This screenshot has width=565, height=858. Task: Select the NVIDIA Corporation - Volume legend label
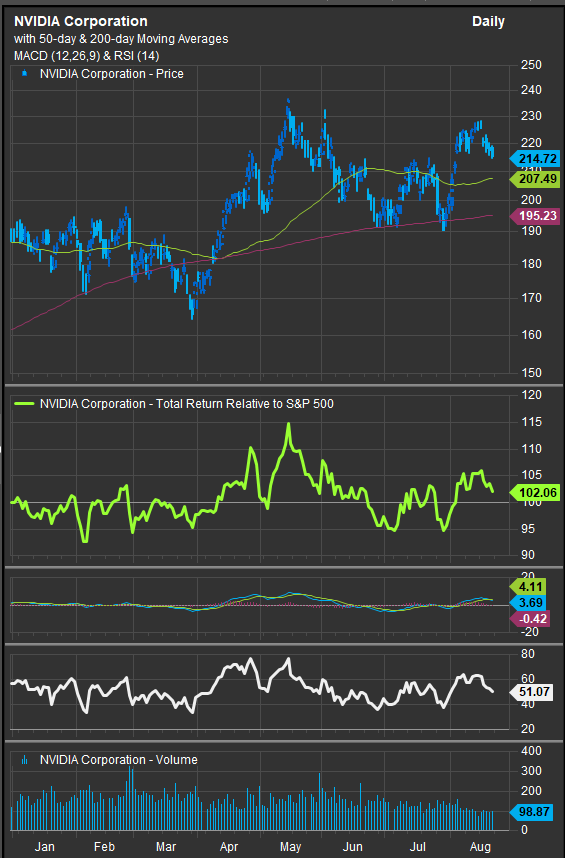[119, 760]
